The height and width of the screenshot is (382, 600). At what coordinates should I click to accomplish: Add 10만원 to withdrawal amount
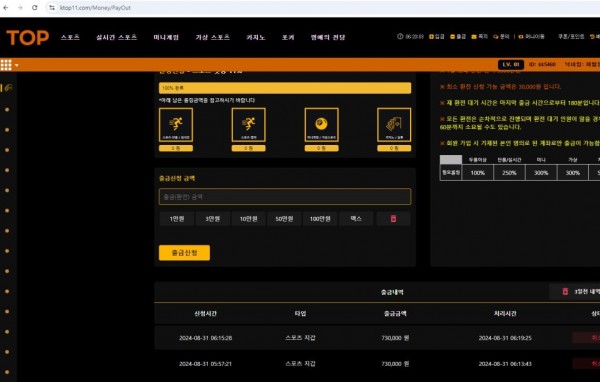coord(248,219)
